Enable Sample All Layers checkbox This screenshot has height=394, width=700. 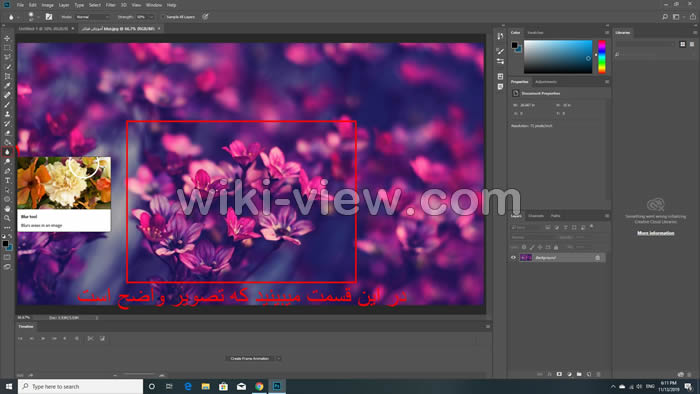(x=164, y=17)
